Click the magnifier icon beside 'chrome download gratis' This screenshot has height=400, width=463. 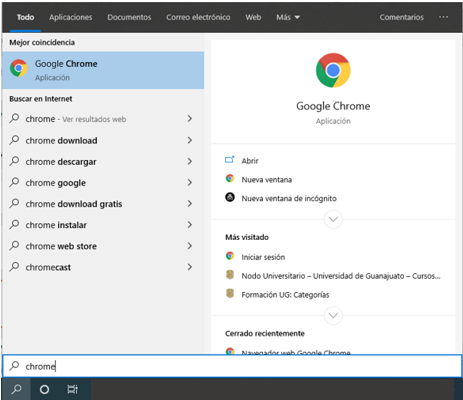tap(14, 203)
